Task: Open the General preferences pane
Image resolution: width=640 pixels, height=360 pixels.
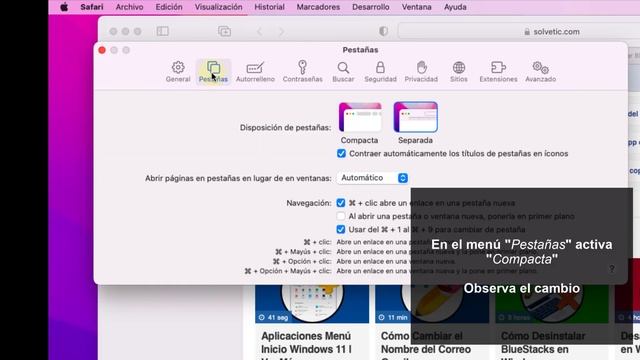Action: [x=178, y=72]
